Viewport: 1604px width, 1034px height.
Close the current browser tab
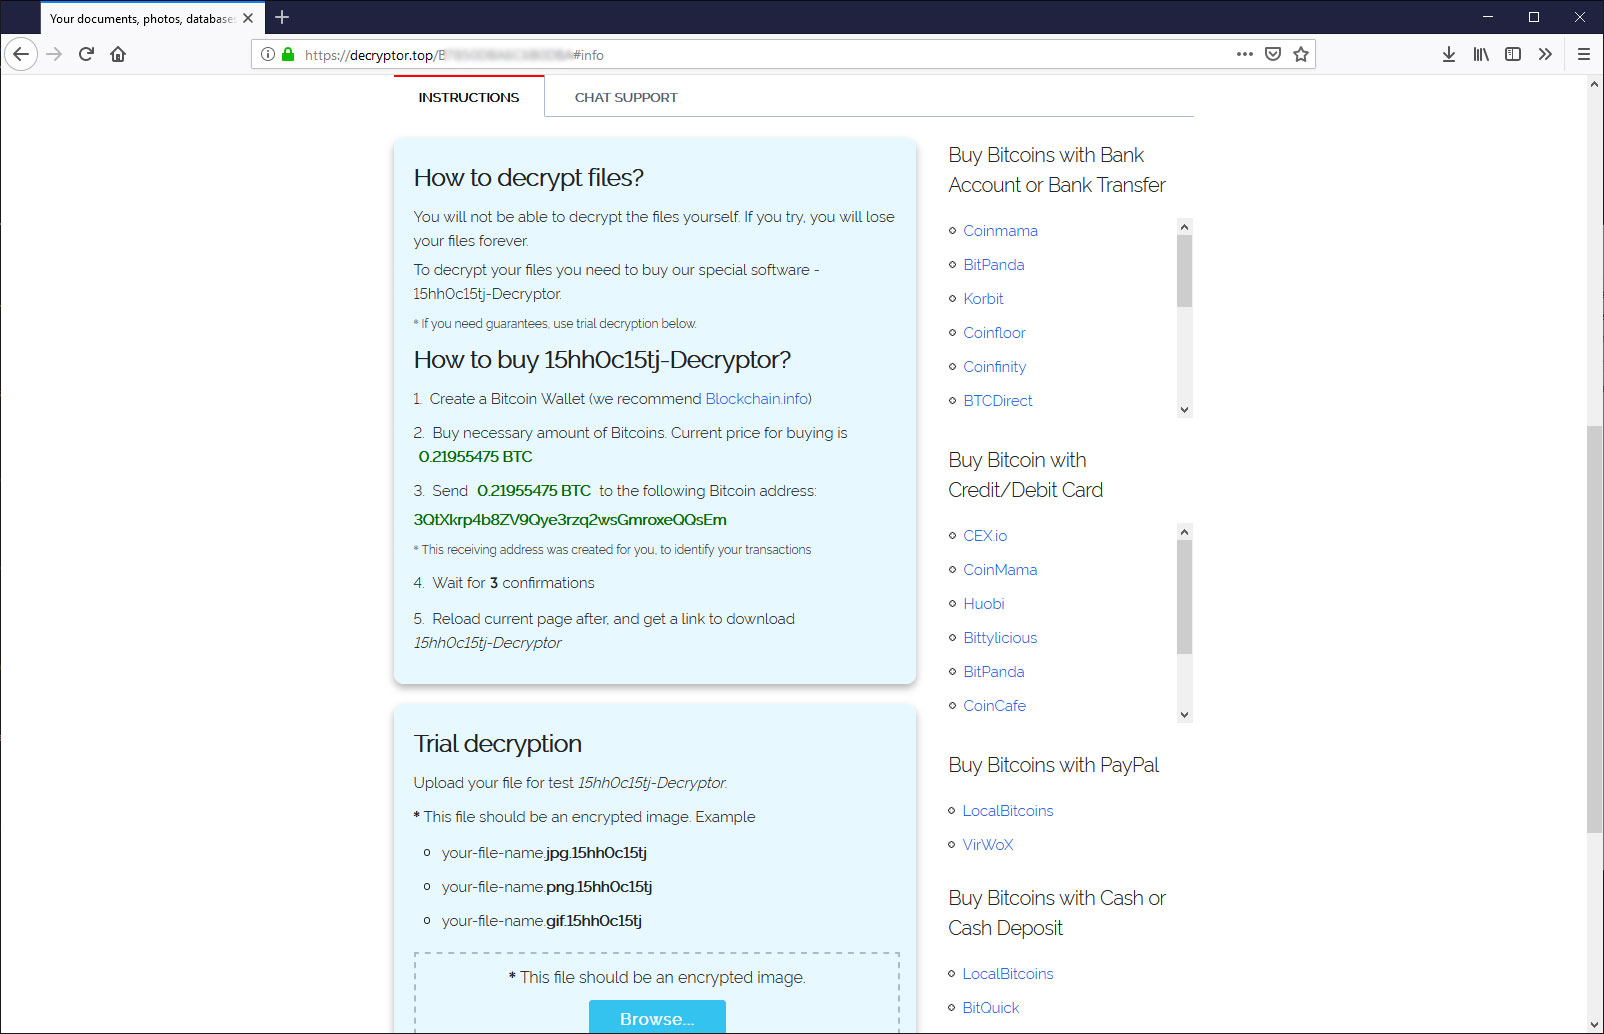pos(248,18)
